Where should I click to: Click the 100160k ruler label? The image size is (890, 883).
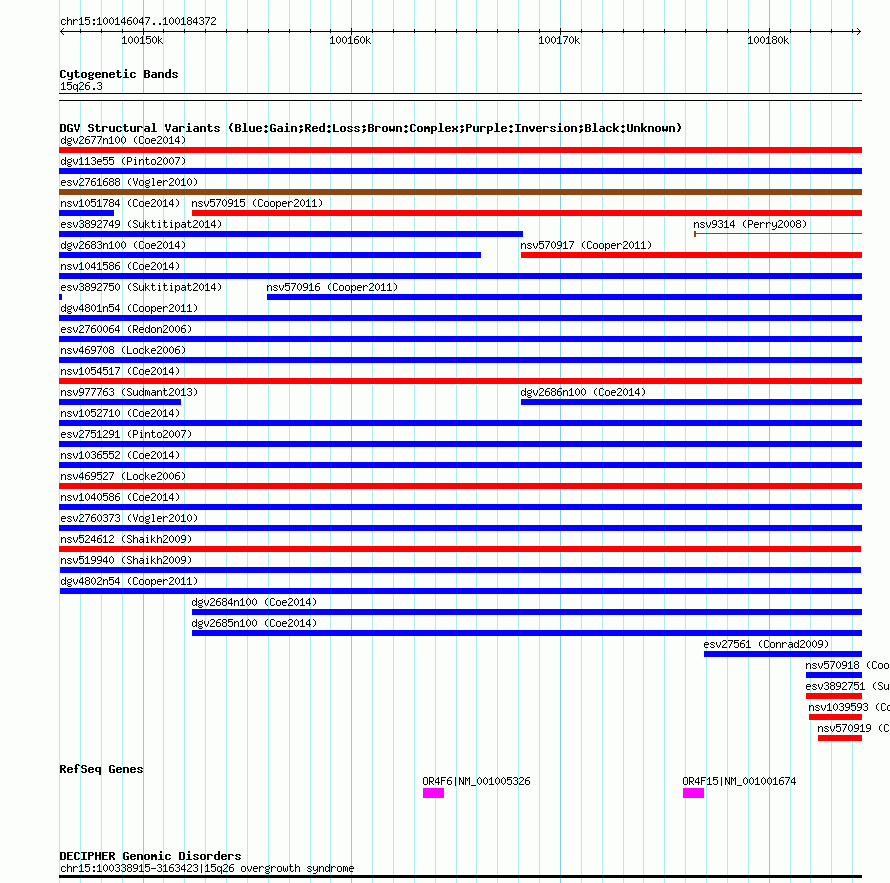coord(350,40)
